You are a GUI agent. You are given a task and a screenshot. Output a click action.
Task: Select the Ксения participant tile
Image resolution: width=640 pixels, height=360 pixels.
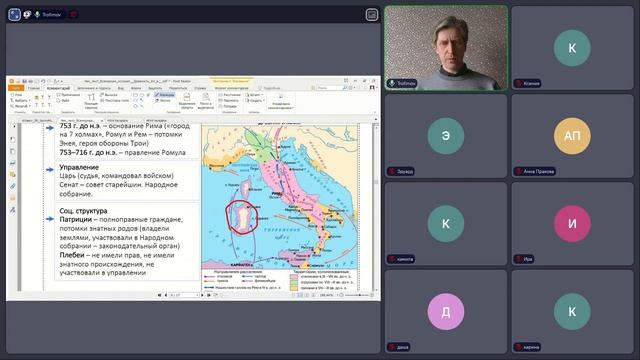(x=572, y=48)
